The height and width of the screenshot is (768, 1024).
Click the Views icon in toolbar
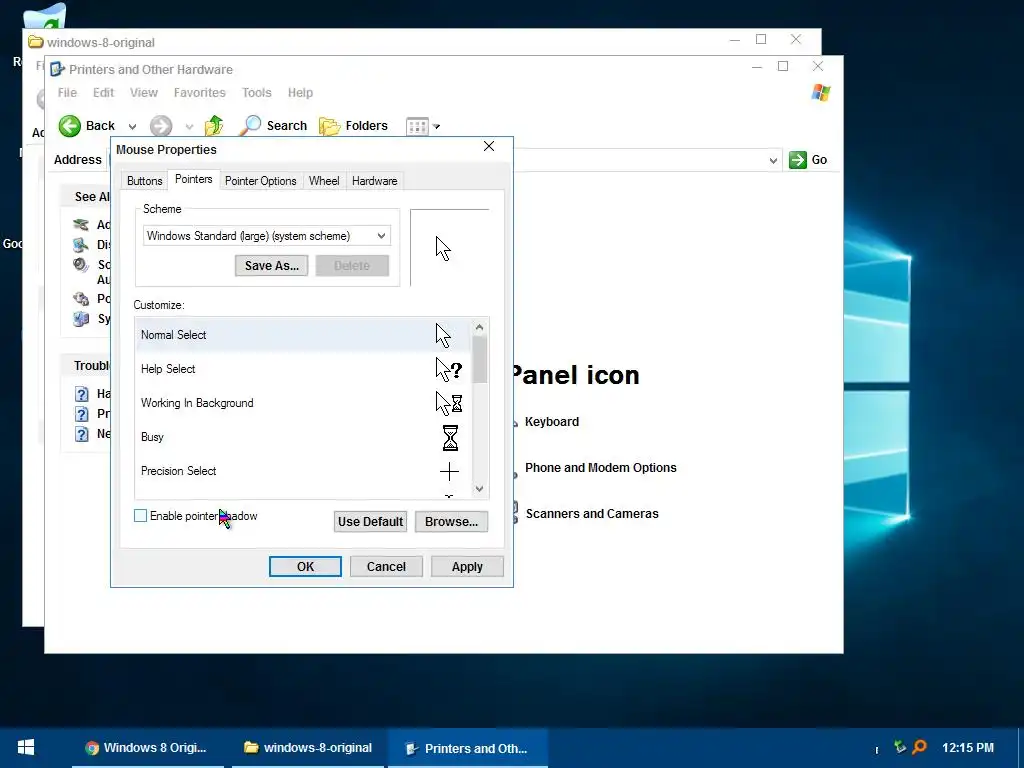tap(417, 126)
